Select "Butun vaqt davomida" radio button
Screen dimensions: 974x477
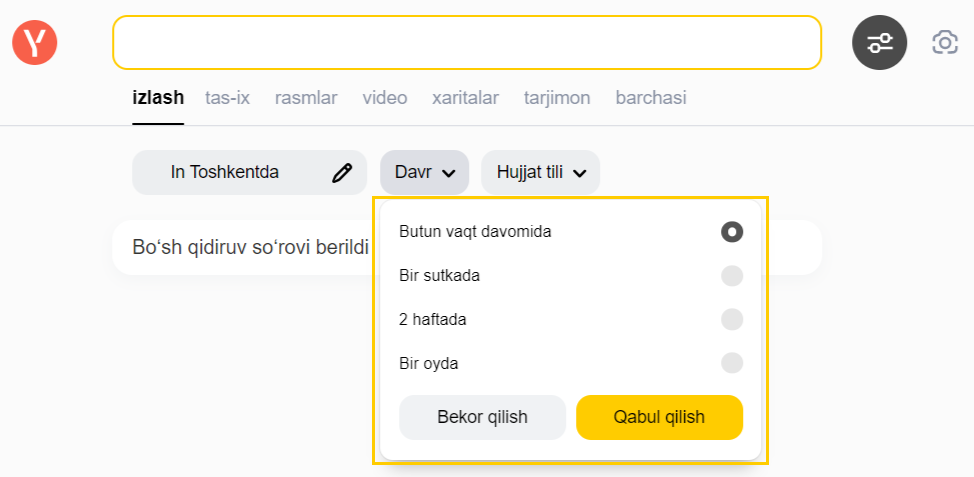click(x=732, y=232)
